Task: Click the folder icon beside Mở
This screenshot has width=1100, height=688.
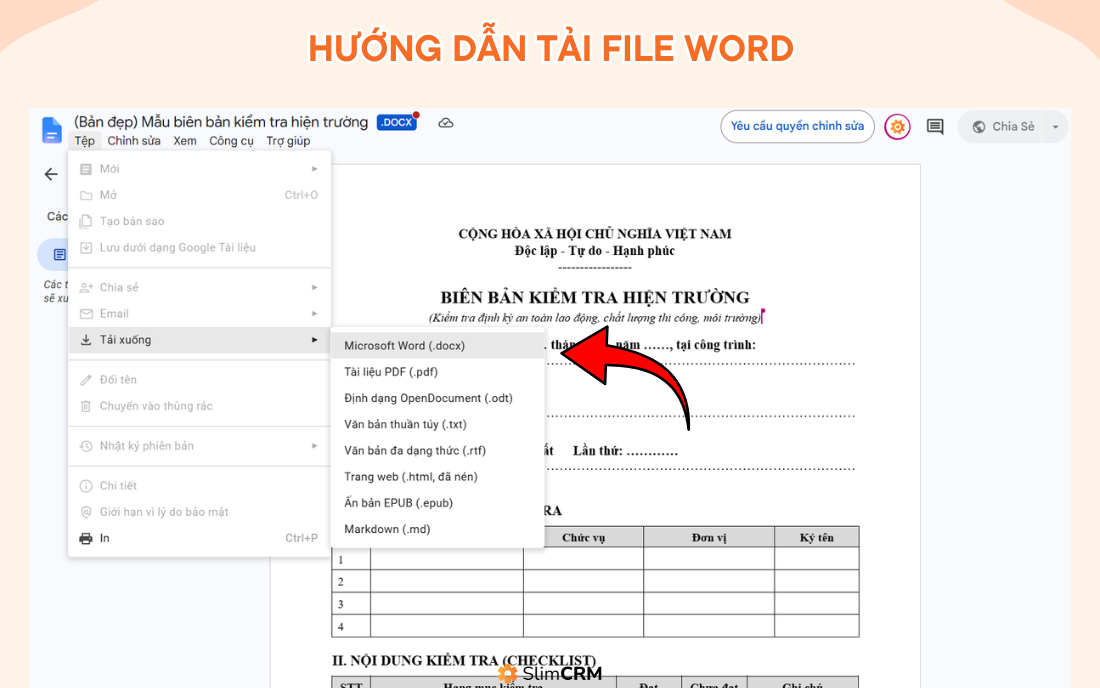Action: [86, 195]
